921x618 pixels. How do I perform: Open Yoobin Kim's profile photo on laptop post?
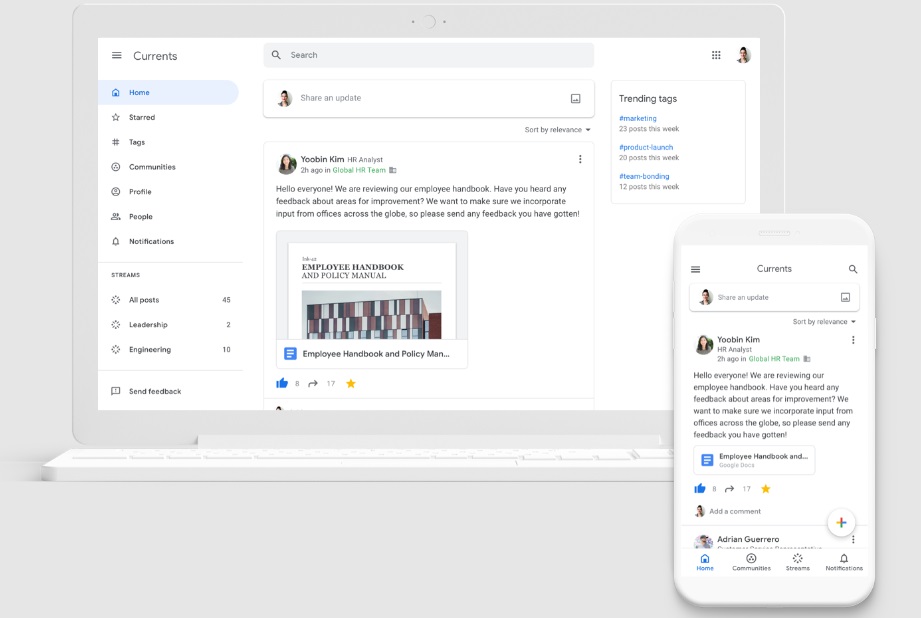click(x=287, y=164)
